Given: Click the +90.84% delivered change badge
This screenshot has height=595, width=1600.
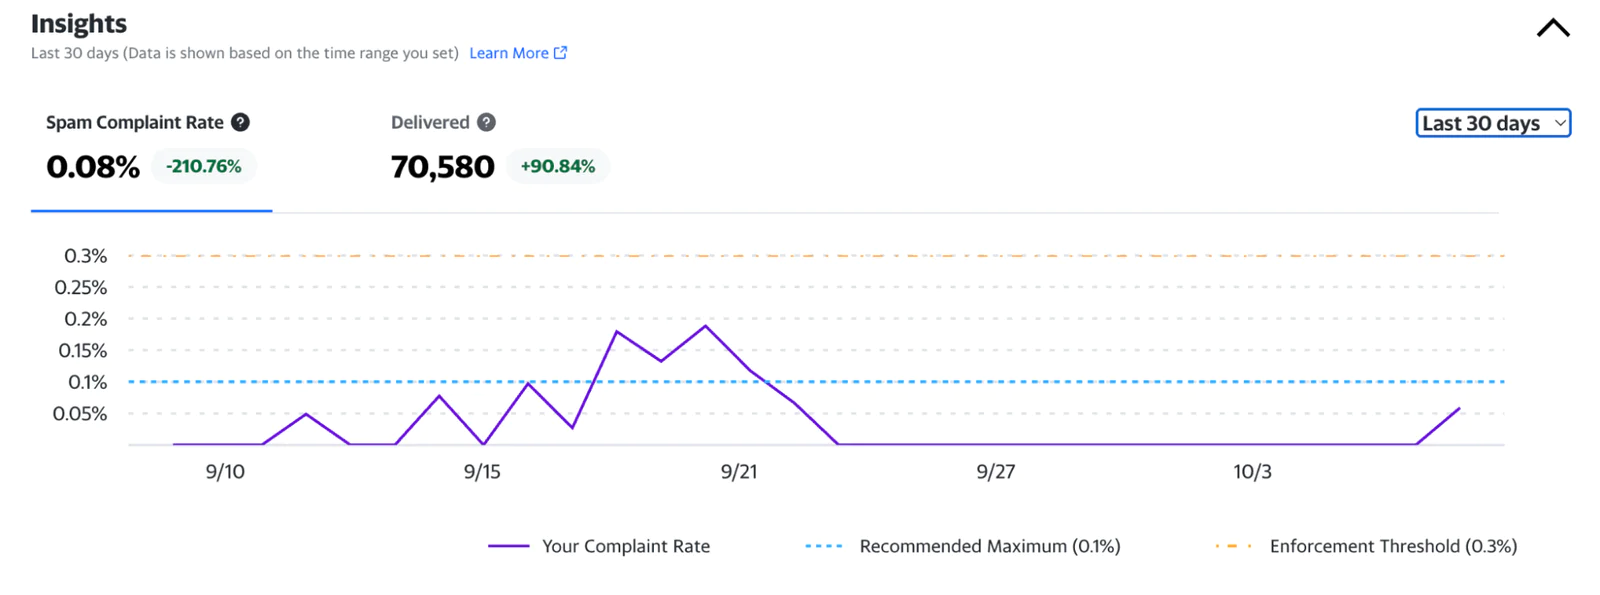Looking at the screenshot, I should click(x=558, y=166).
